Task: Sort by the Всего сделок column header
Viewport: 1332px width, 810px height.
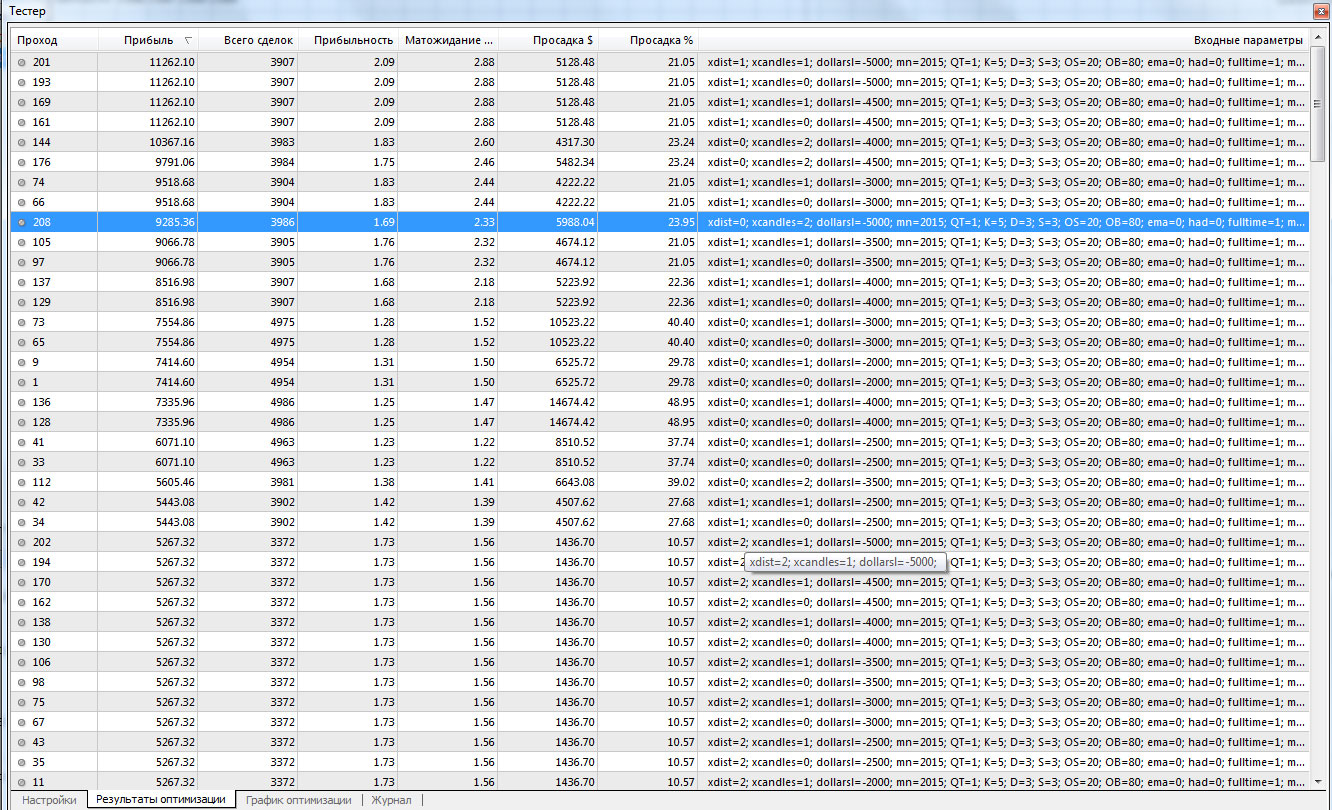Action: [247, 40]
